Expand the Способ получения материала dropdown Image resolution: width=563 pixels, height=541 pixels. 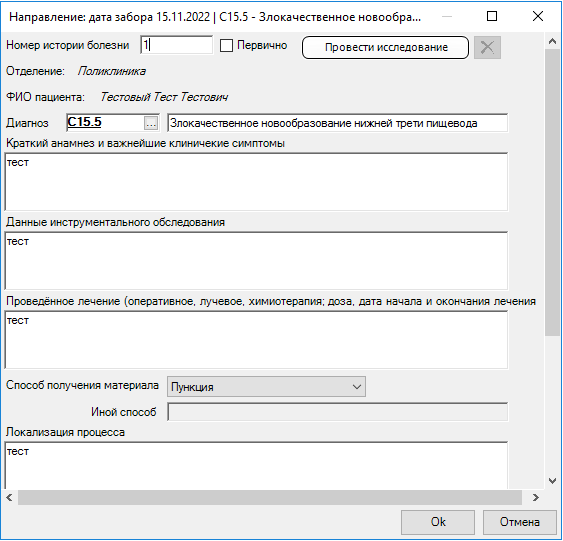(266, 387)
